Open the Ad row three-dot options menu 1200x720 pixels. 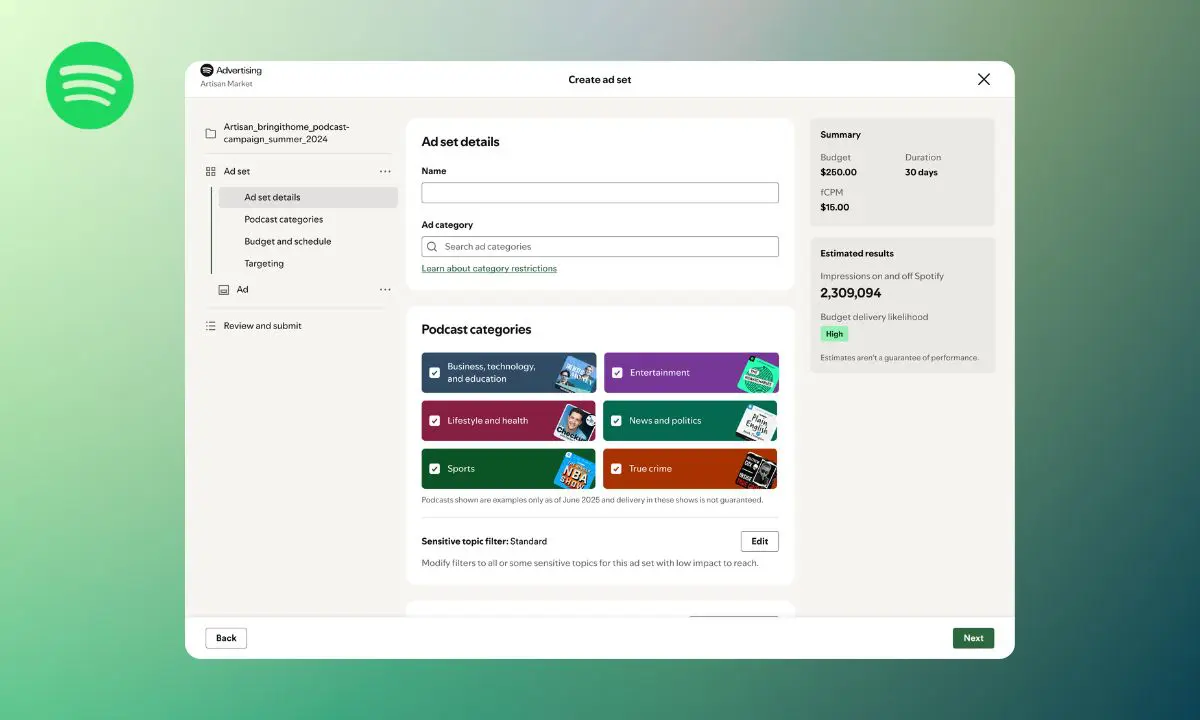[385, 290]
